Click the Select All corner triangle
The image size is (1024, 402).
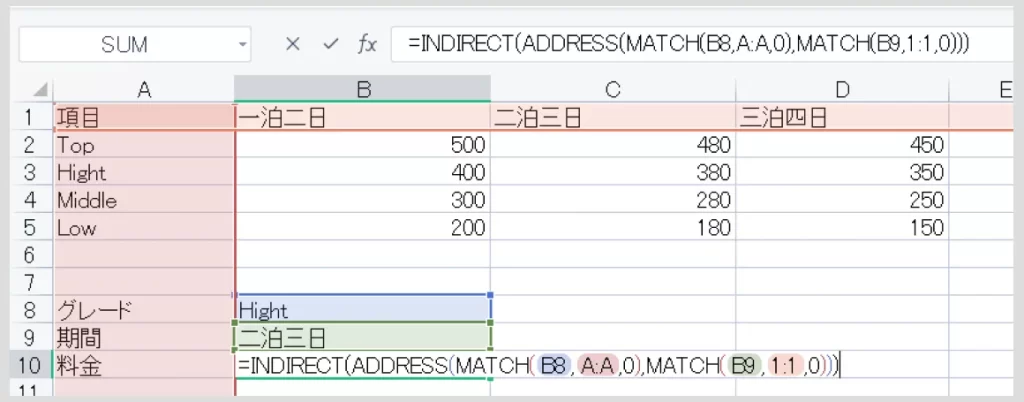pos(39,90)
